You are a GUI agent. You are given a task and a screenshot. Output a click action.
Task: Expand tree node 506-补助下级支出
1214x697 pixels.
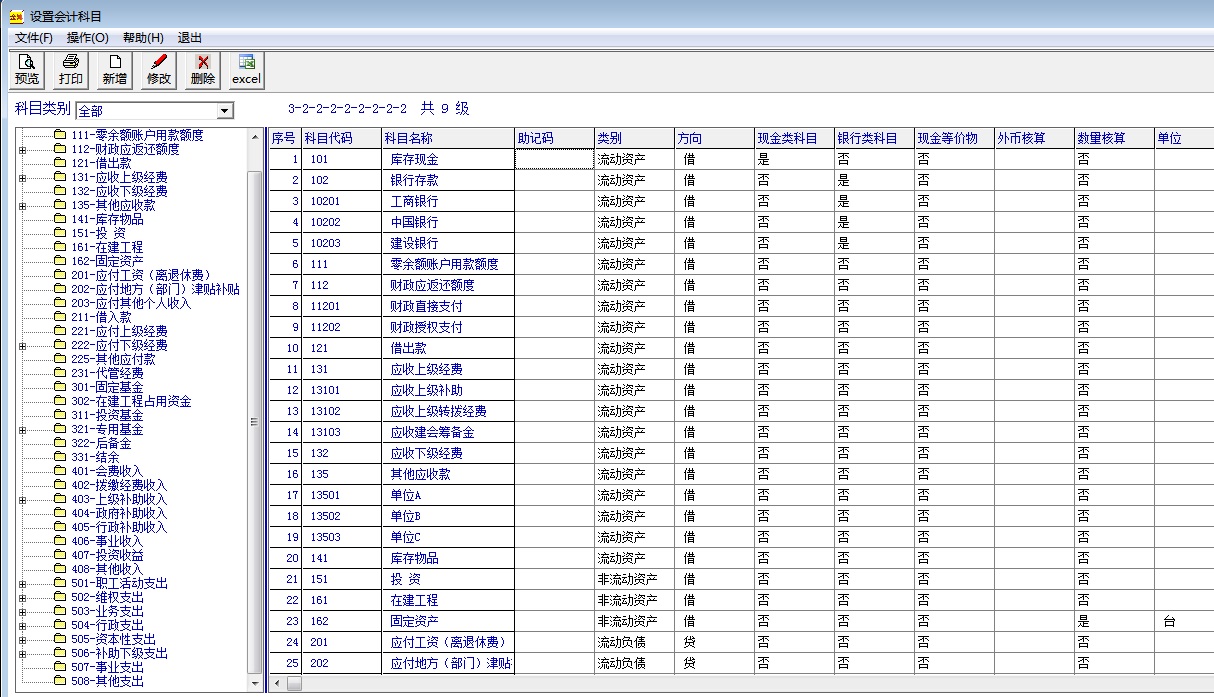click(x=23, y=654)
